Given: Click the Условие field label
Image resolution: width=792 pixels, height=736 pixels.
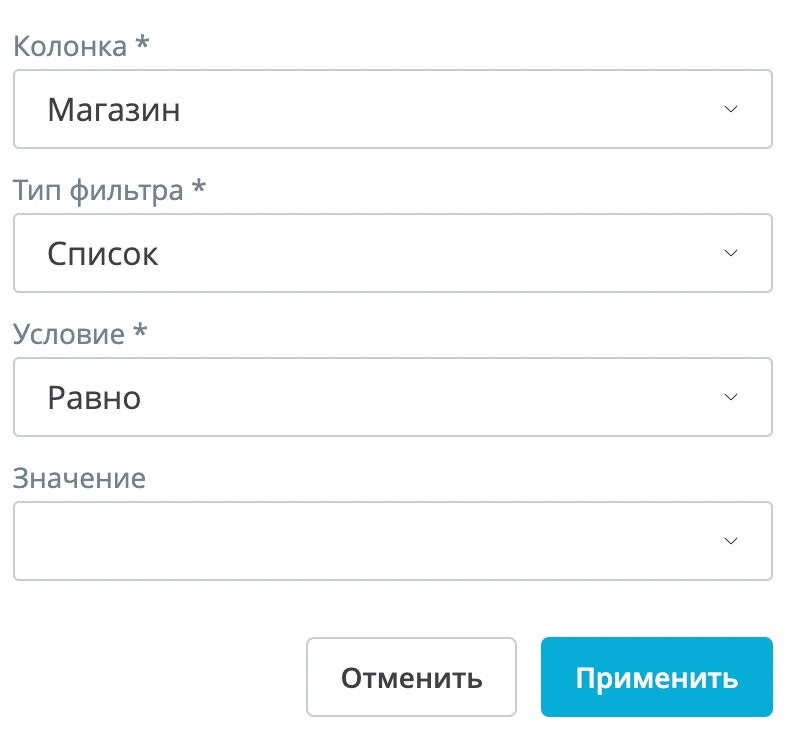Looking at the screenshot, I should [69, 334].
